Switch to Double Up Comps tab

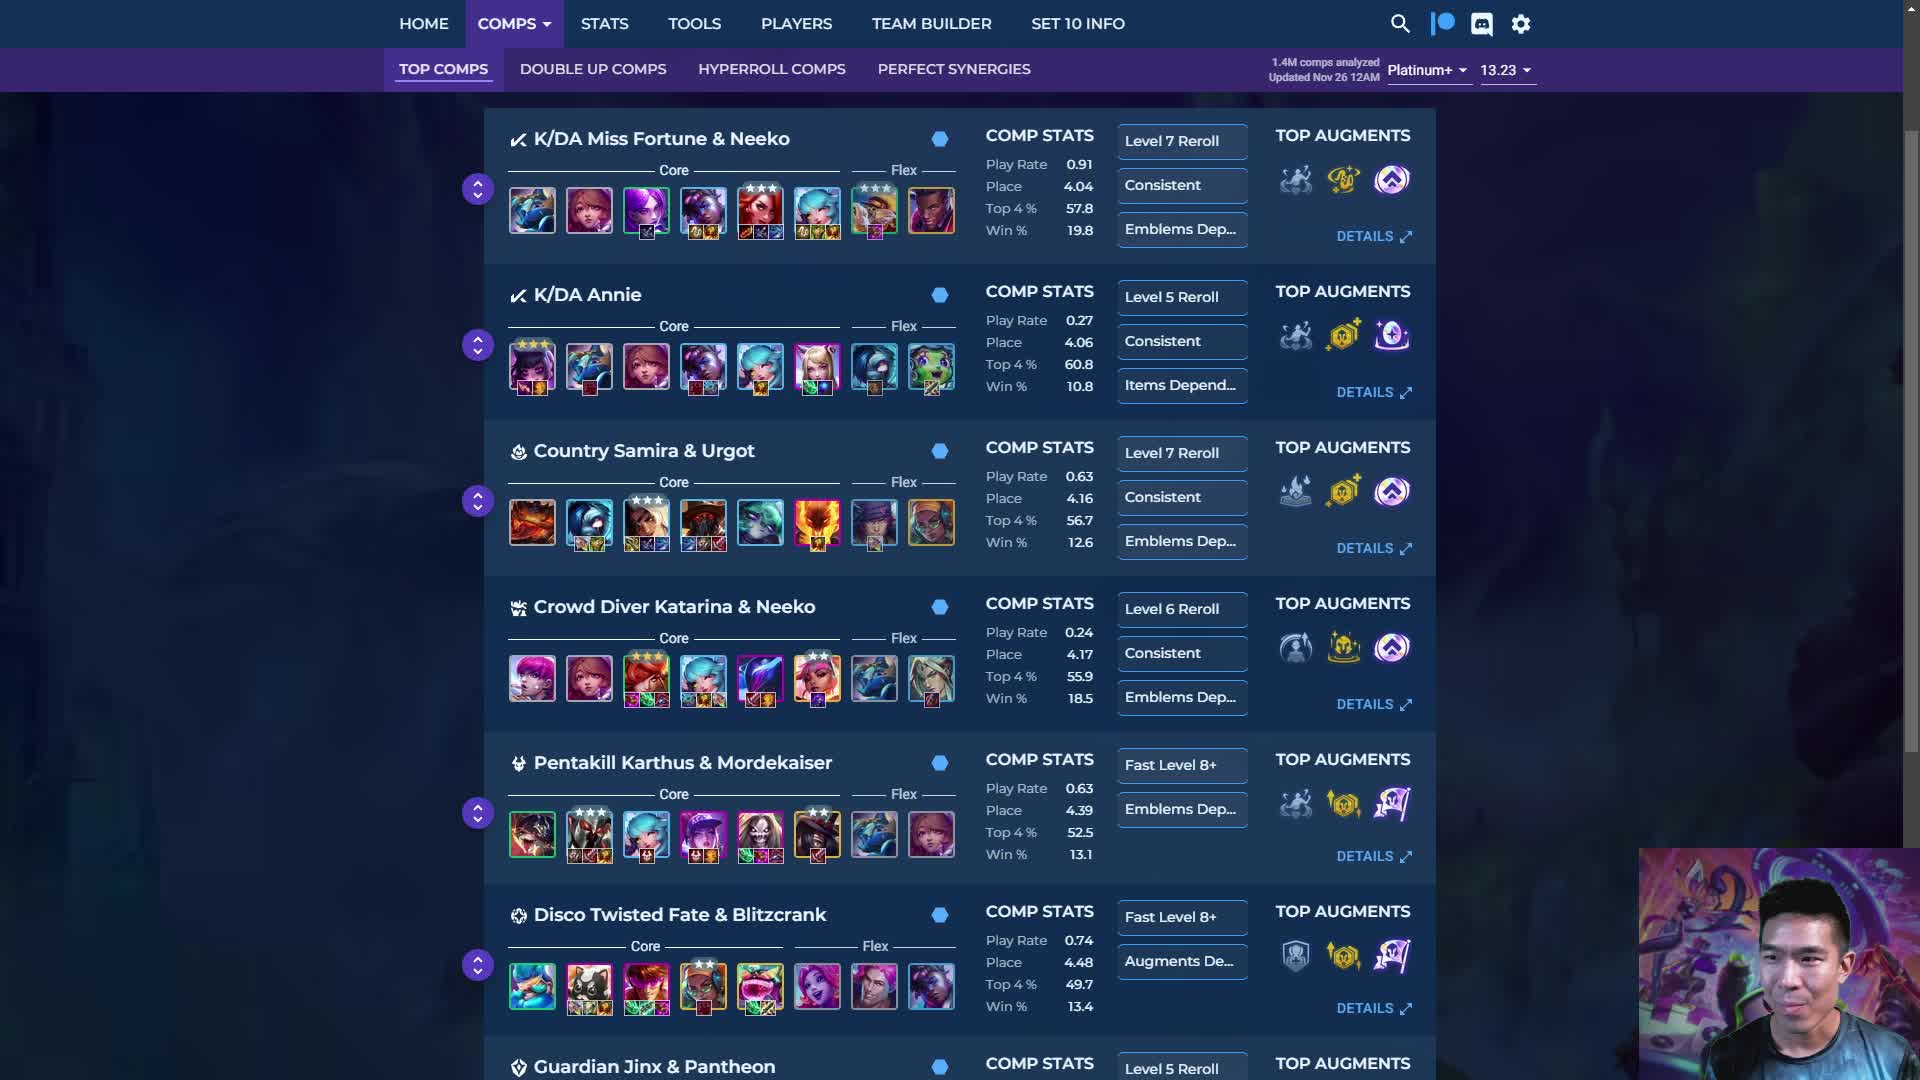point(593,69)
